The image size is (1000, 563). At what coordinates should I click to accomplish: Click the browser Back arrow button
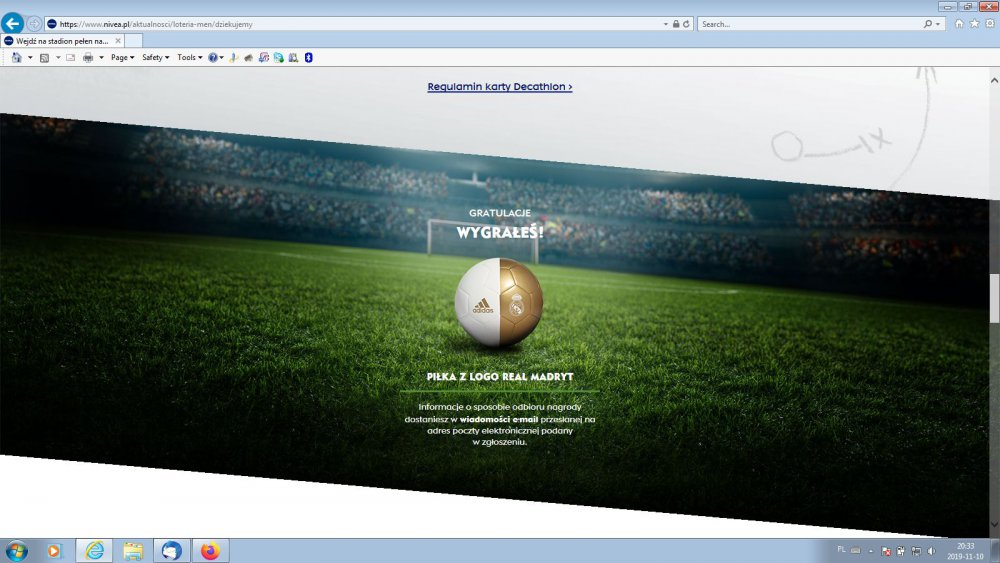coord(13,23)
